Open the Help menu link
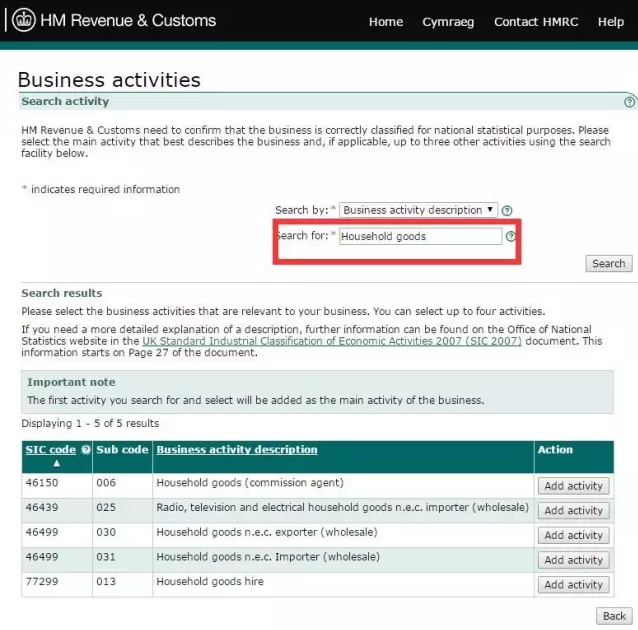The width and height of the screenshot is (638, 630). point(611,22)
